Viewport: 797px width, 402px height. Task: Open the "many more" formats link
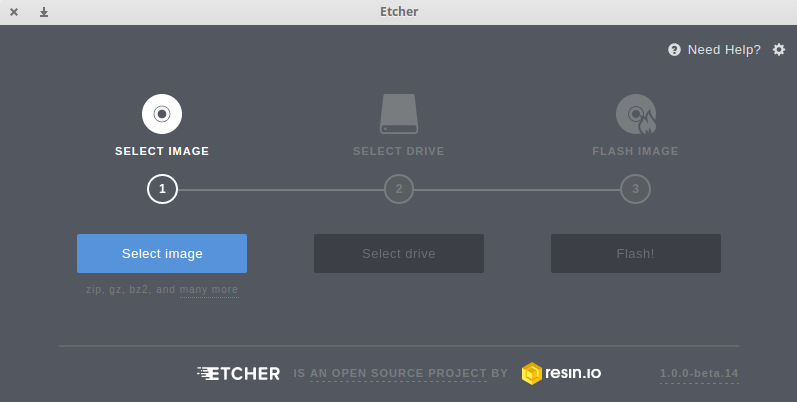(209, 290)
